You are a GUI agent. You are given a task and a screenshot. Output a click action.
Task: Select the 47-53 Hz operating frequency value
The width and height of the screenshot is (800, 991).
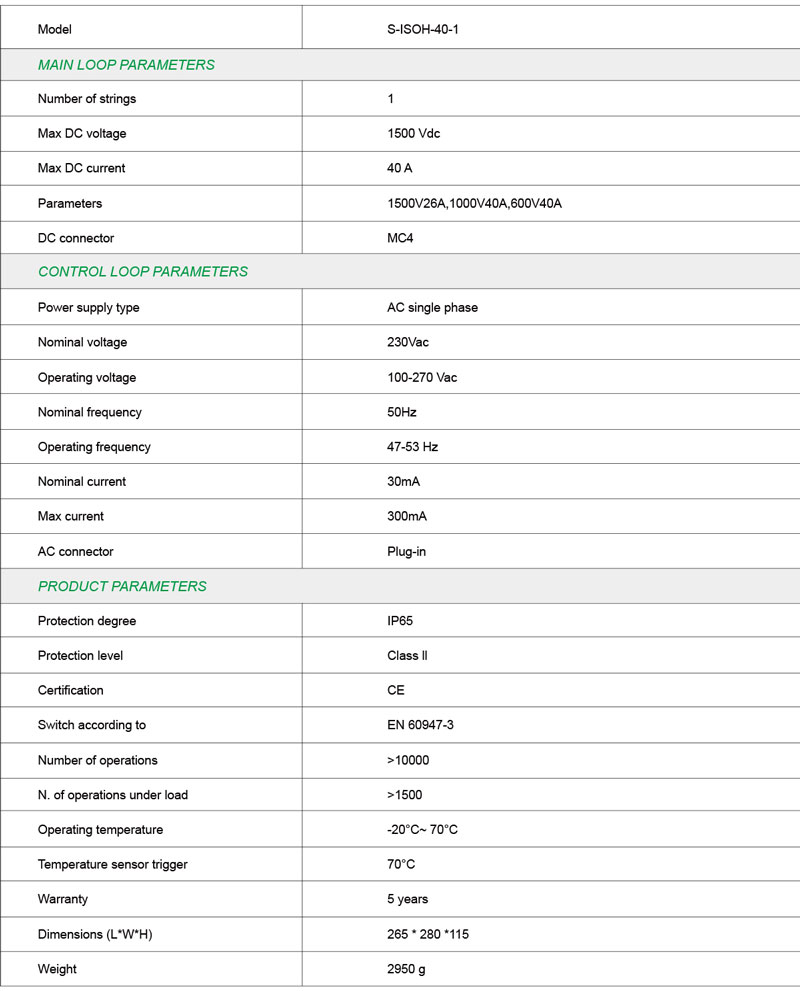tap(412, 447)
